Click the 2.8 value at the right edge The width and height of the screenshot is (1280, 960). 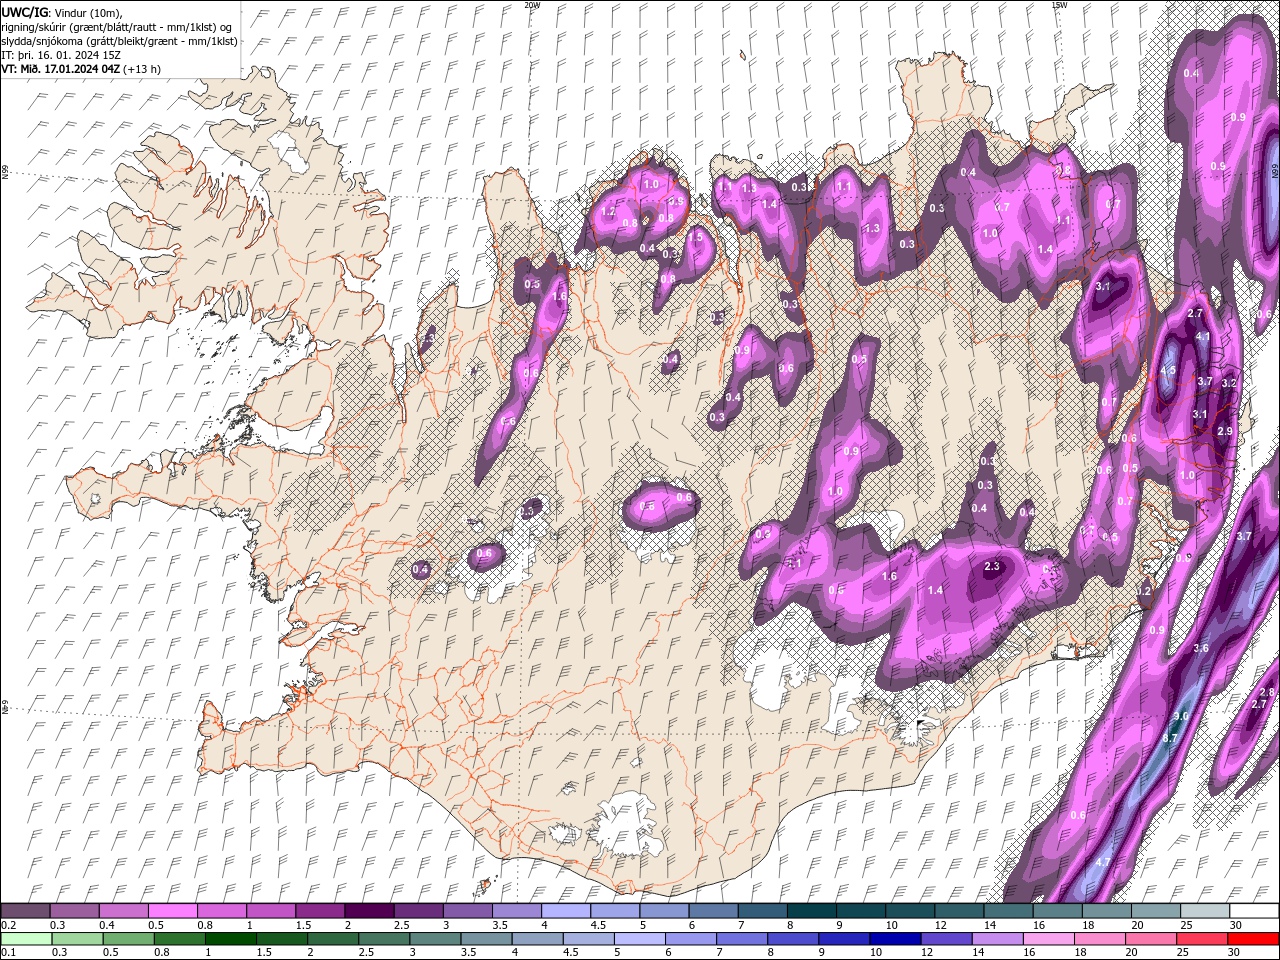[1266, 692]
